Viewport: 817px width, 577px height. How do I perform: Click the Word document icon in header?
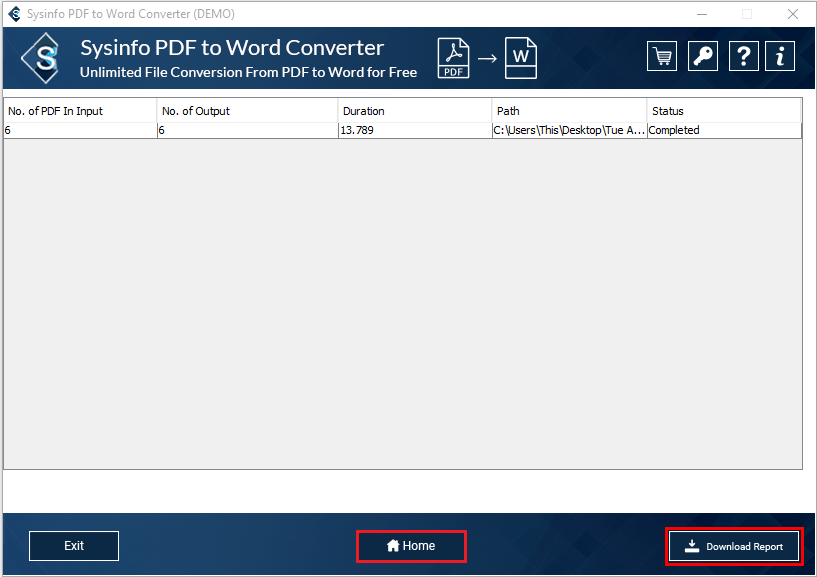[520, 58]
